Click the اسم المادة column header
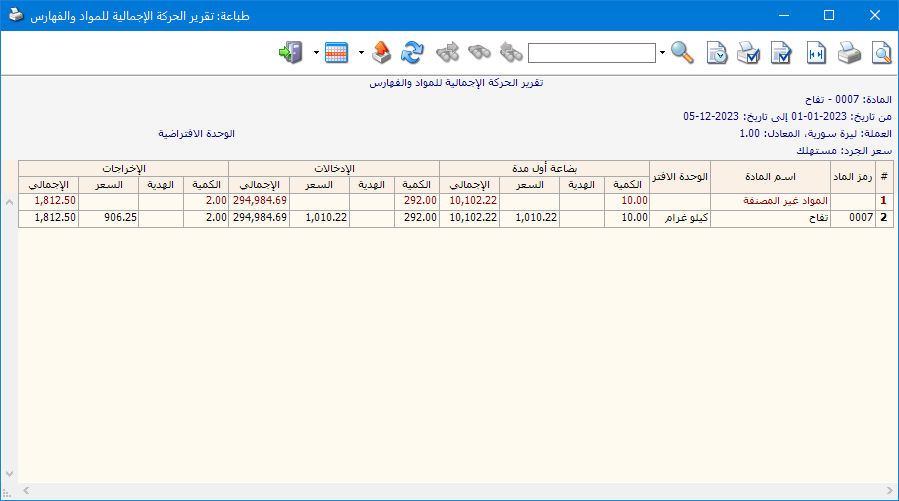Viewport: 899px width, 501px height. point(770,177)
